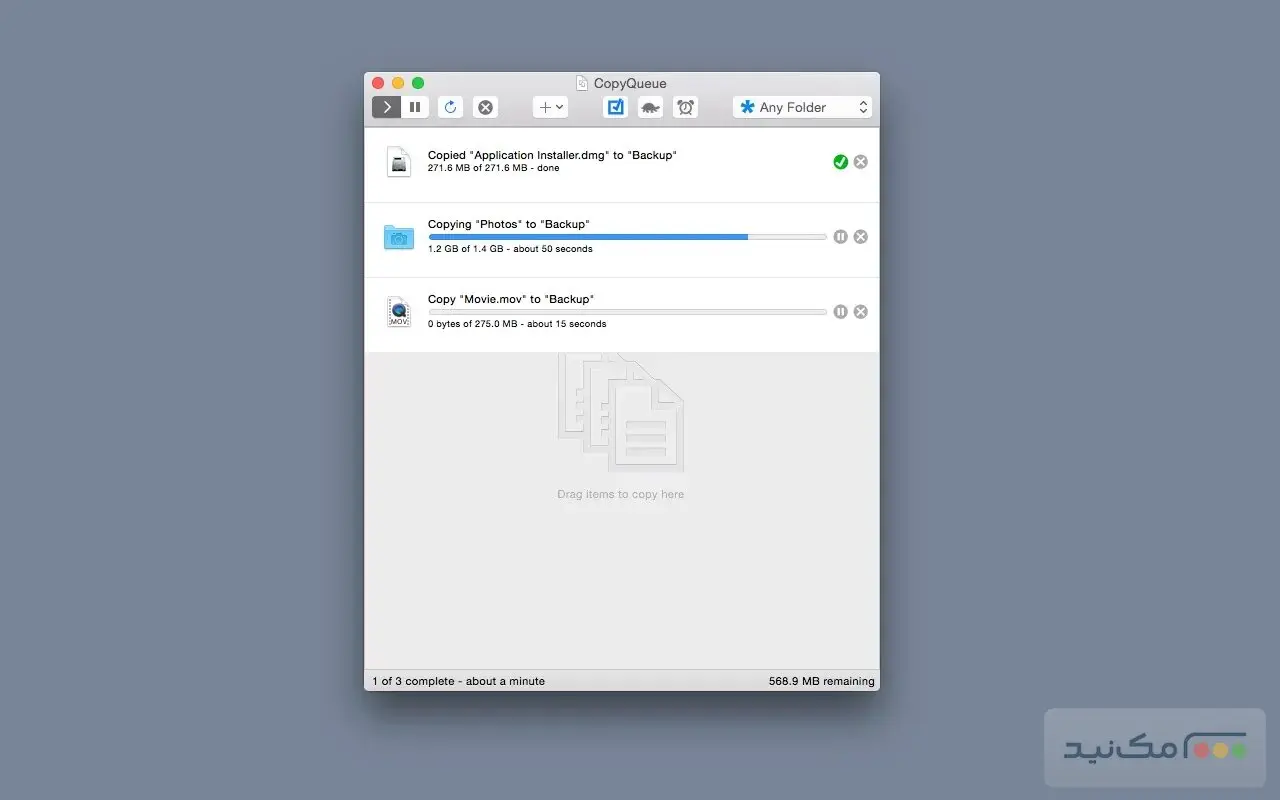Click the retry circular arrow icon
The width and height of the screenshot is (1280, 800).
click(x=450, y=107)
